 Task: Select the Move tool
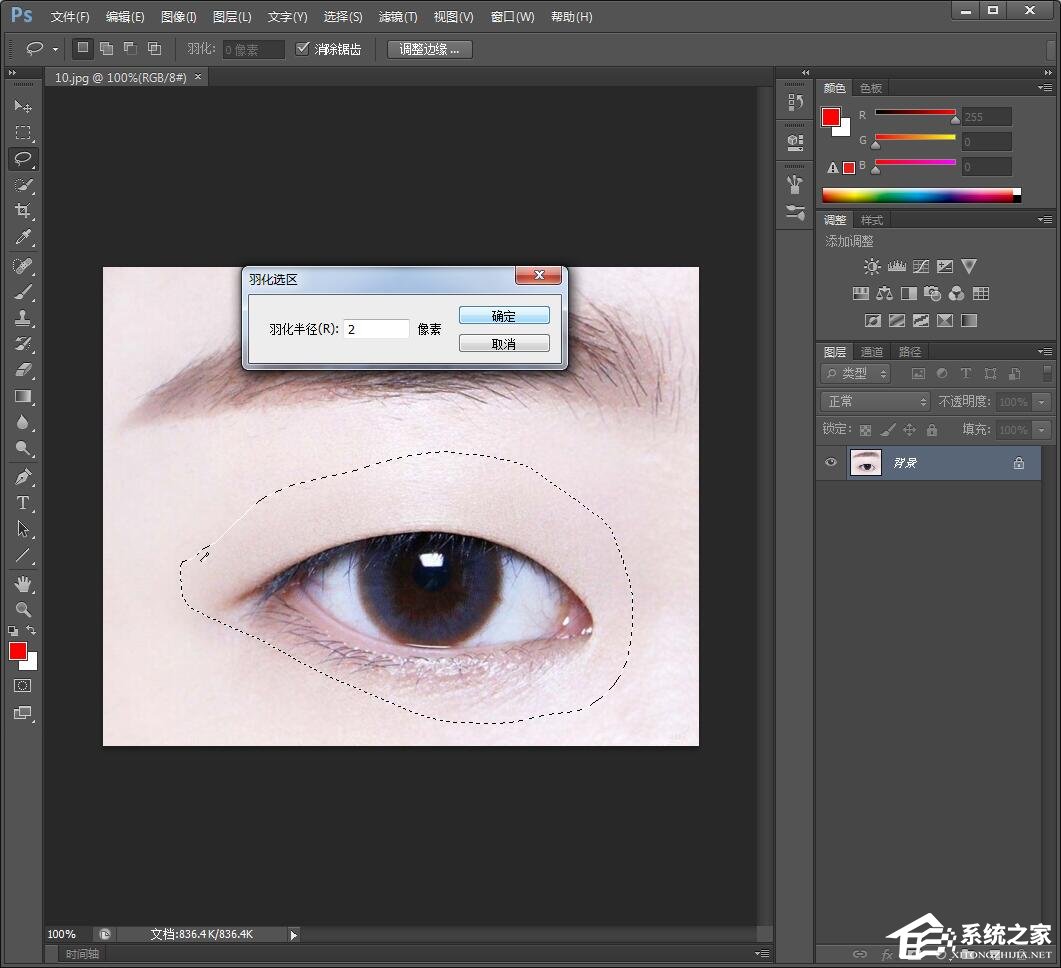[x=23, y=107]
